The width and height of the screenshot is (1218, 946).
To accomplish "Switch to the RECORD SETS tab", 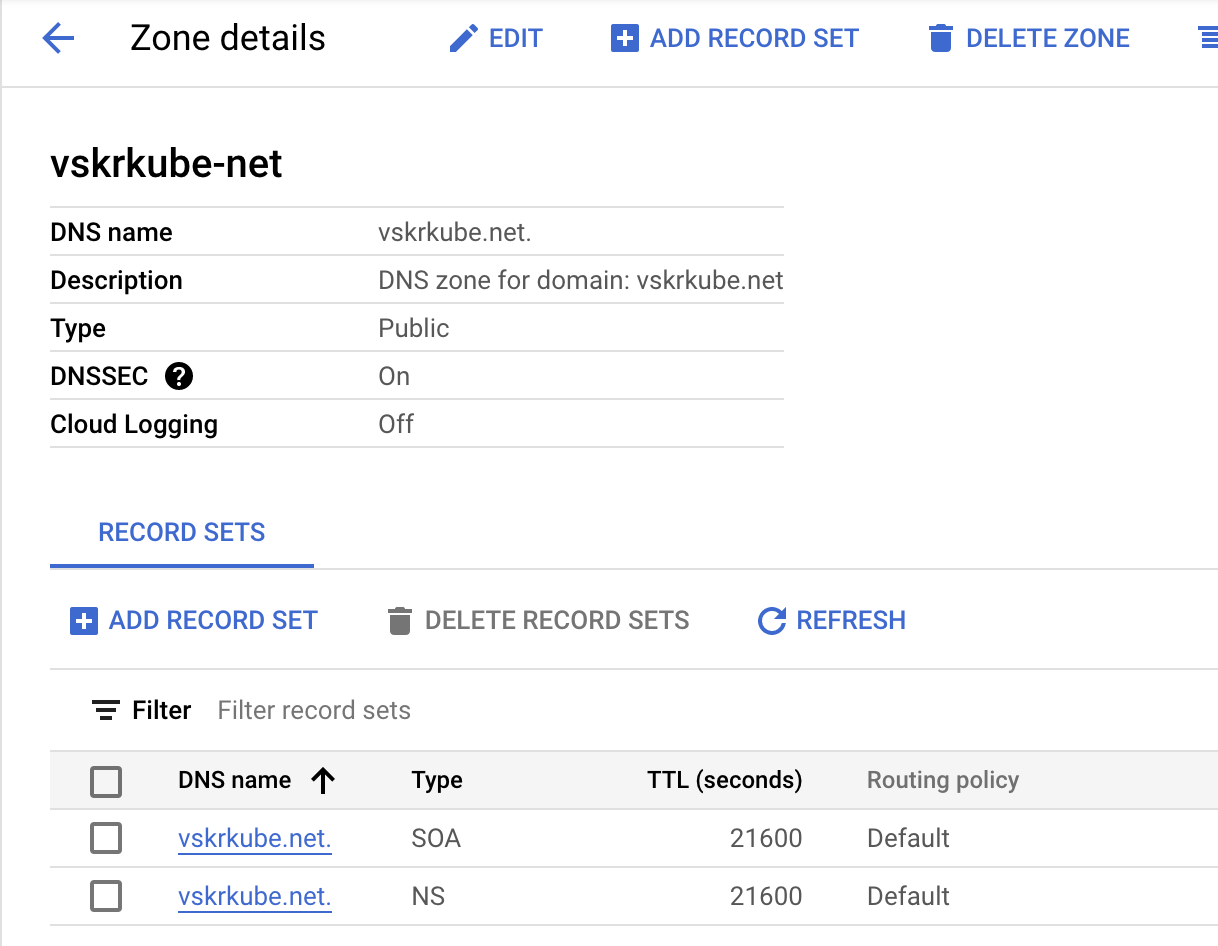I will coord(182,533).
